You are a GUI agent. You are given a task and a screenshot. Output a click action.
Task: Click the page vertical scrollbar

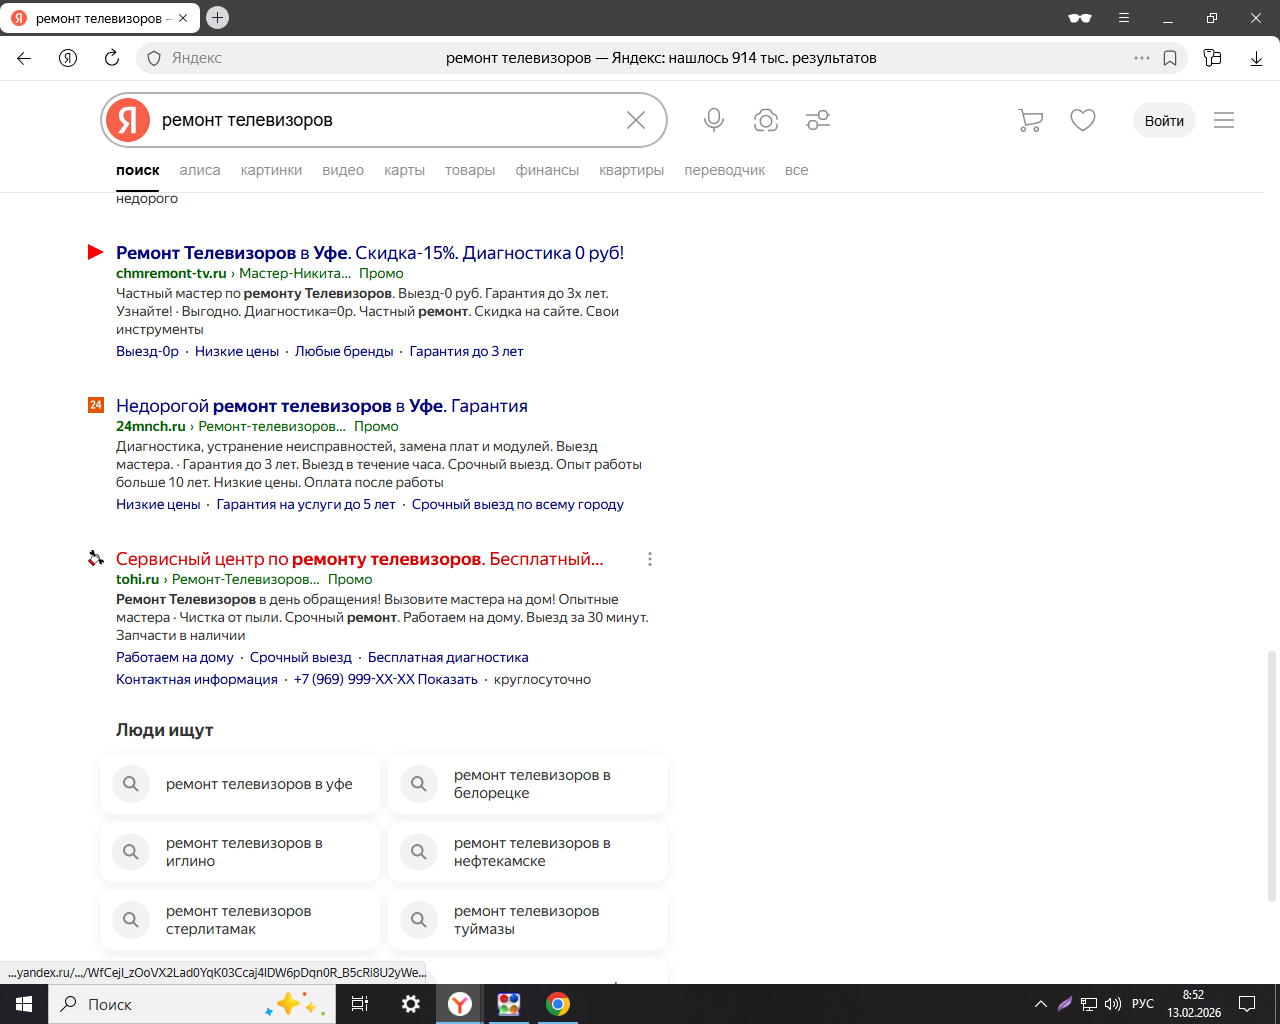tap(1272, 775)
